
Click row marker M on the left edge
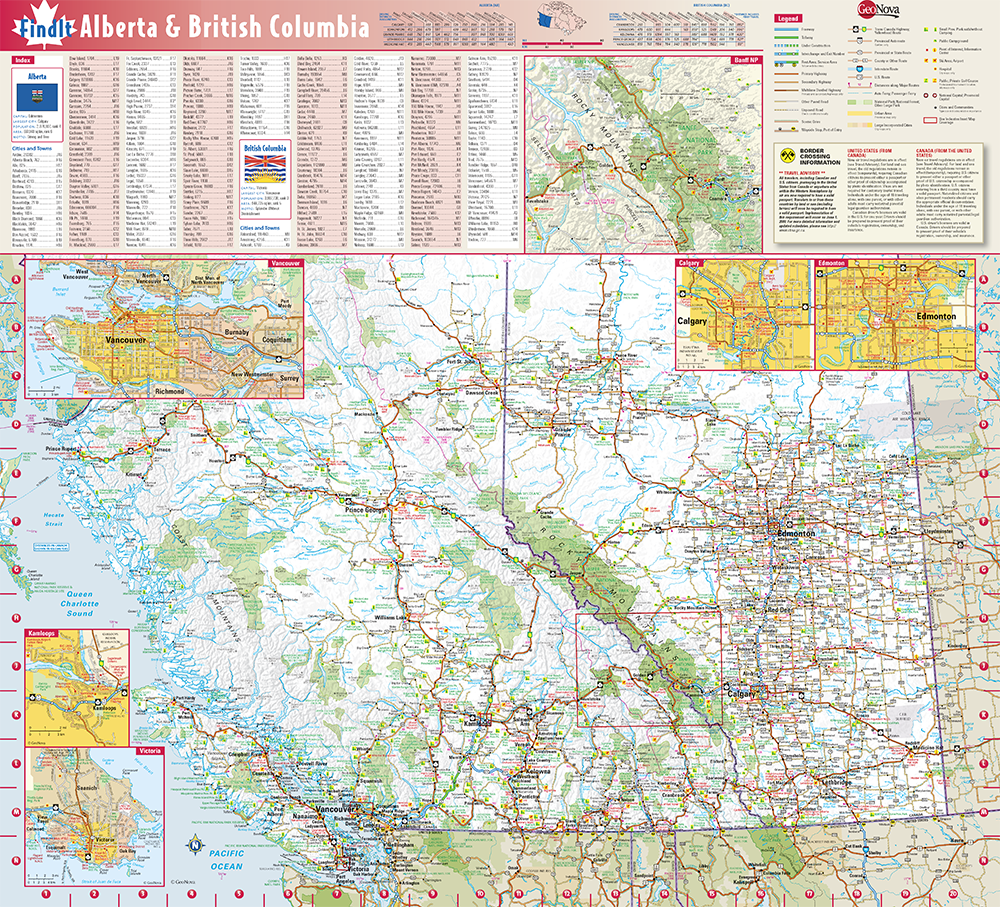[x=17, y=812]
